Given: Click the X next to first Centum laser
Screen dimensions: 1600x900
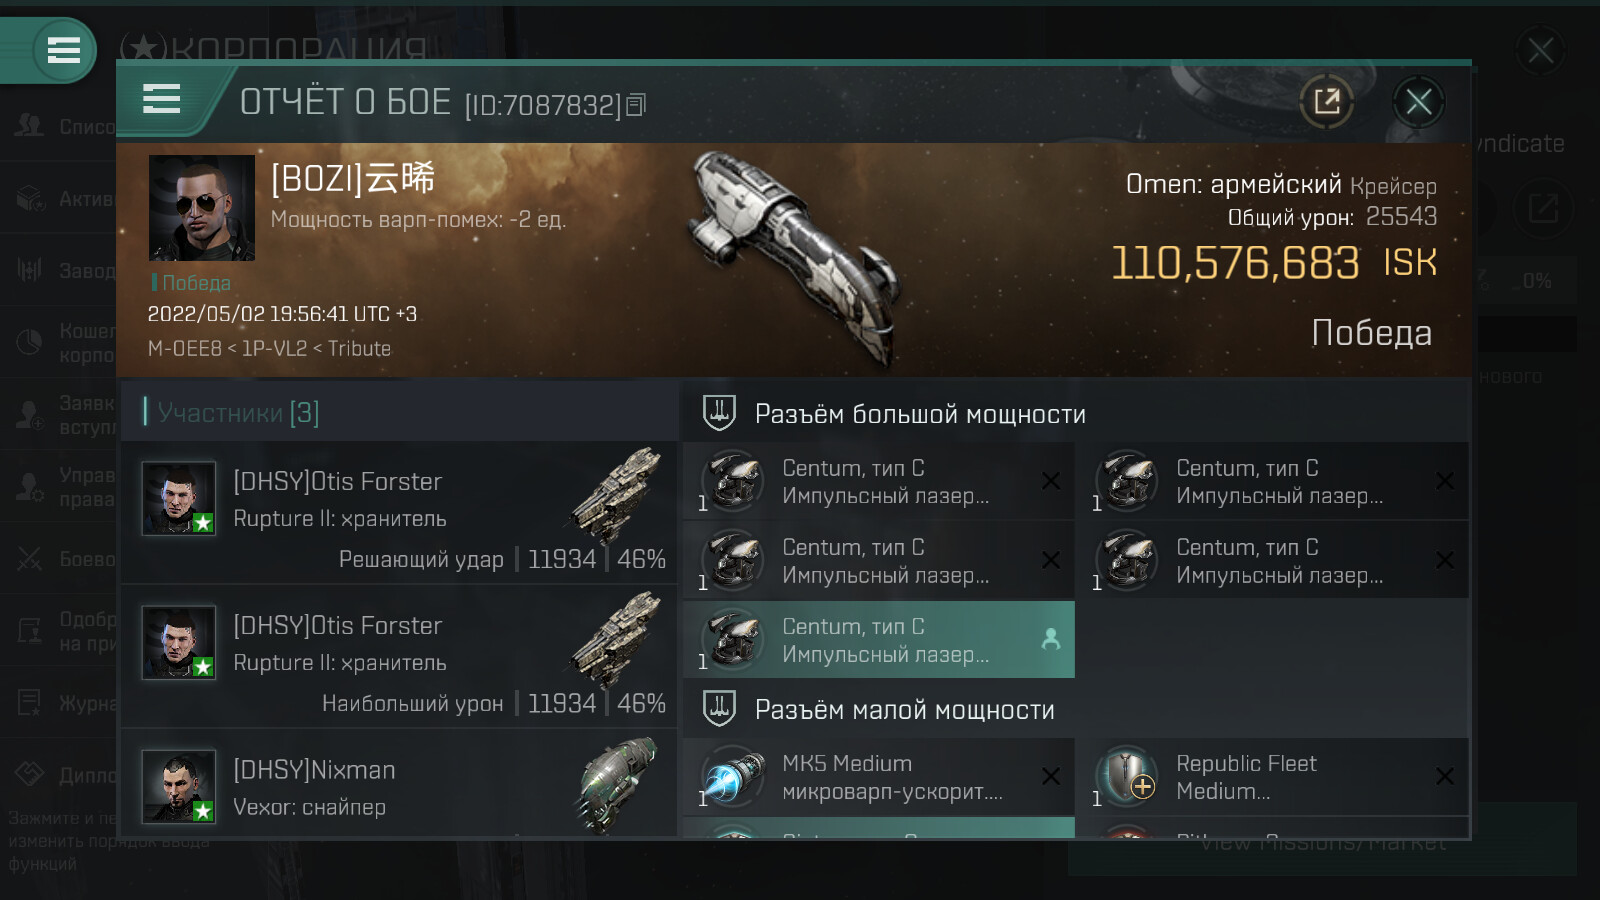Looking at the screenshot, I should [x=1051, y=481].
